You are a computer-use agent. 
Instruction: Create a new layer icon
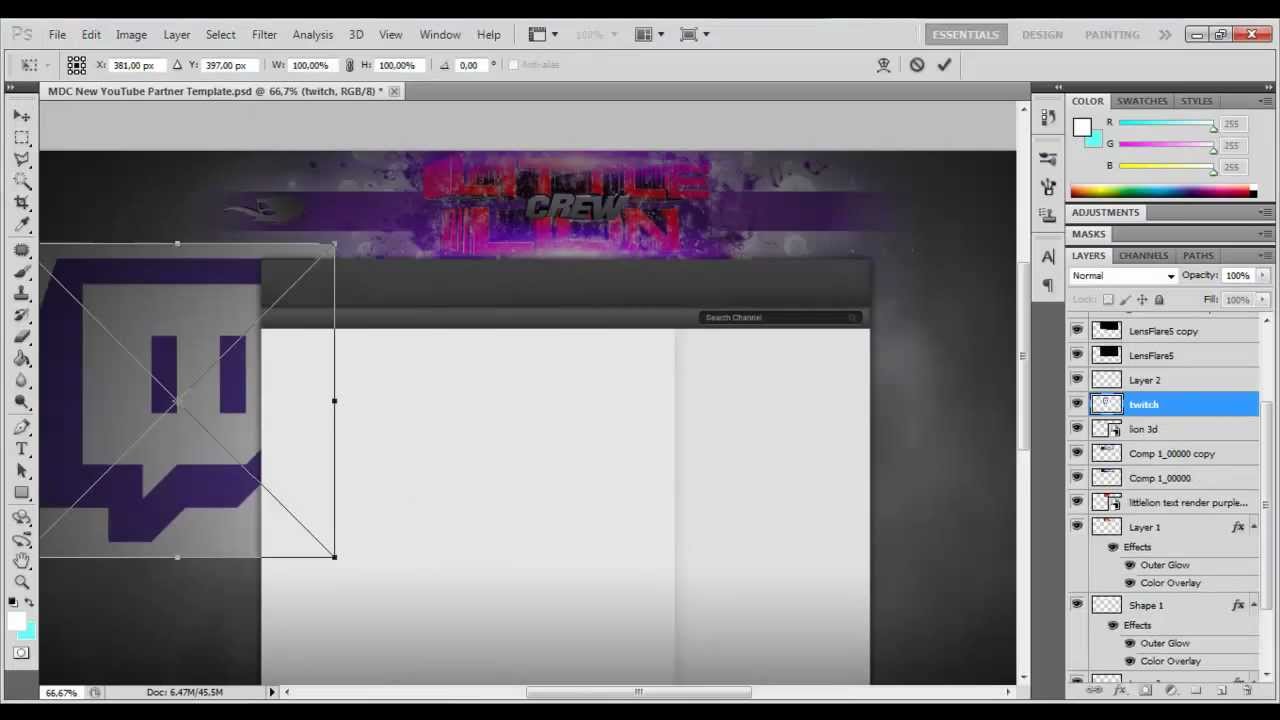click(x=1222, y=690)
